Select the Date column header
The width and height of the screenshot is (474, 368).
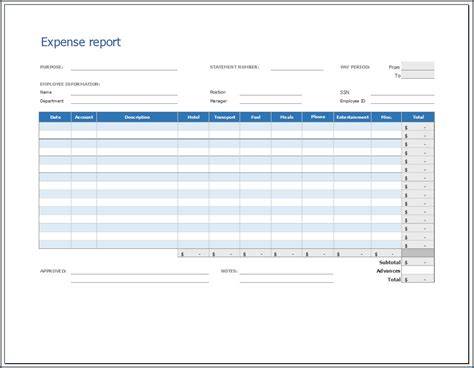(55, 117)
